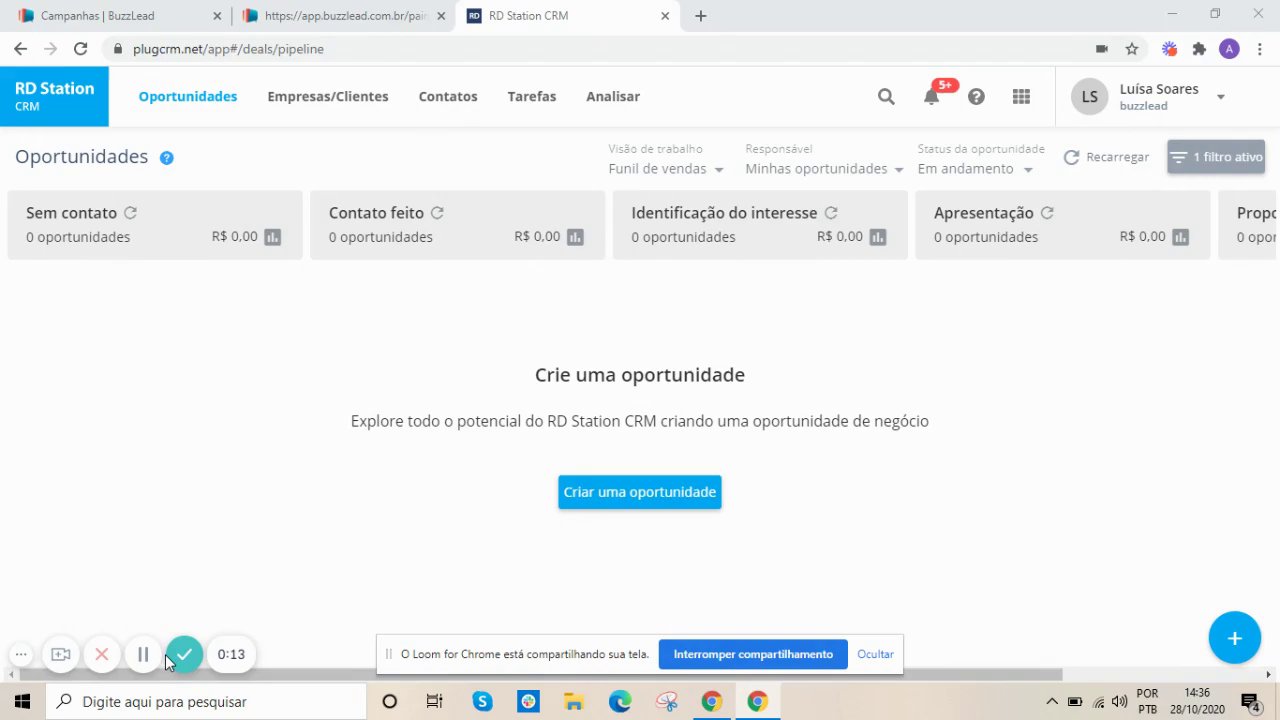Open the Minhas oportunidades dropdown
The height and width of the screenshot is (720, 1280).
click(824, 169)
